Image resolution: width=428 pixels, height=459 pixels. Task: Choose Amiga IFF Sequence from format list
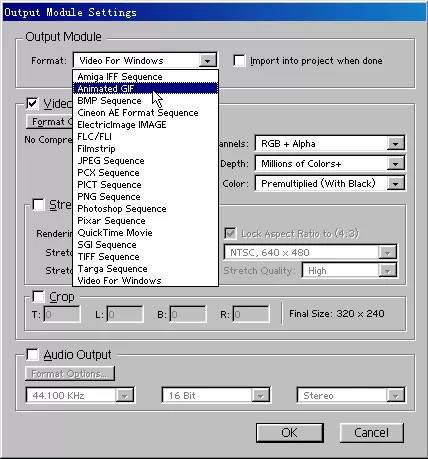[x=145, y=77]
